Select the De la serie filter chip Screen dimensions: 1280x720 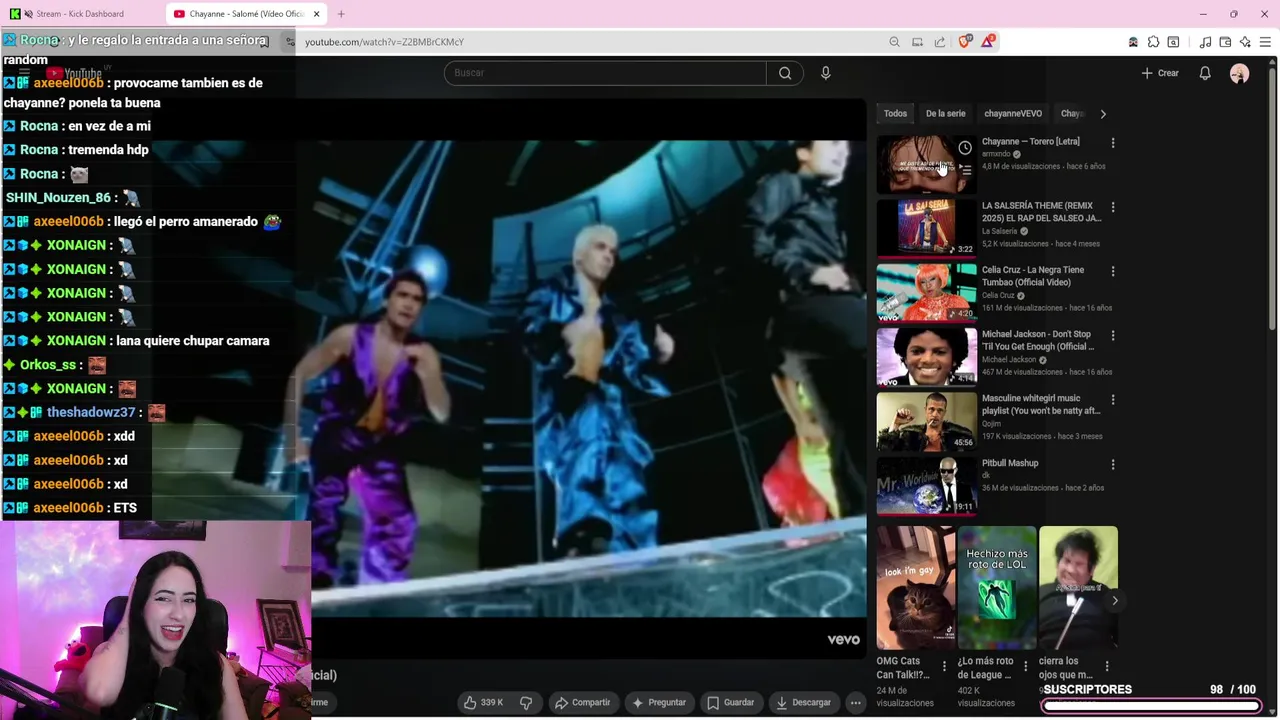(x=945, y=114)
